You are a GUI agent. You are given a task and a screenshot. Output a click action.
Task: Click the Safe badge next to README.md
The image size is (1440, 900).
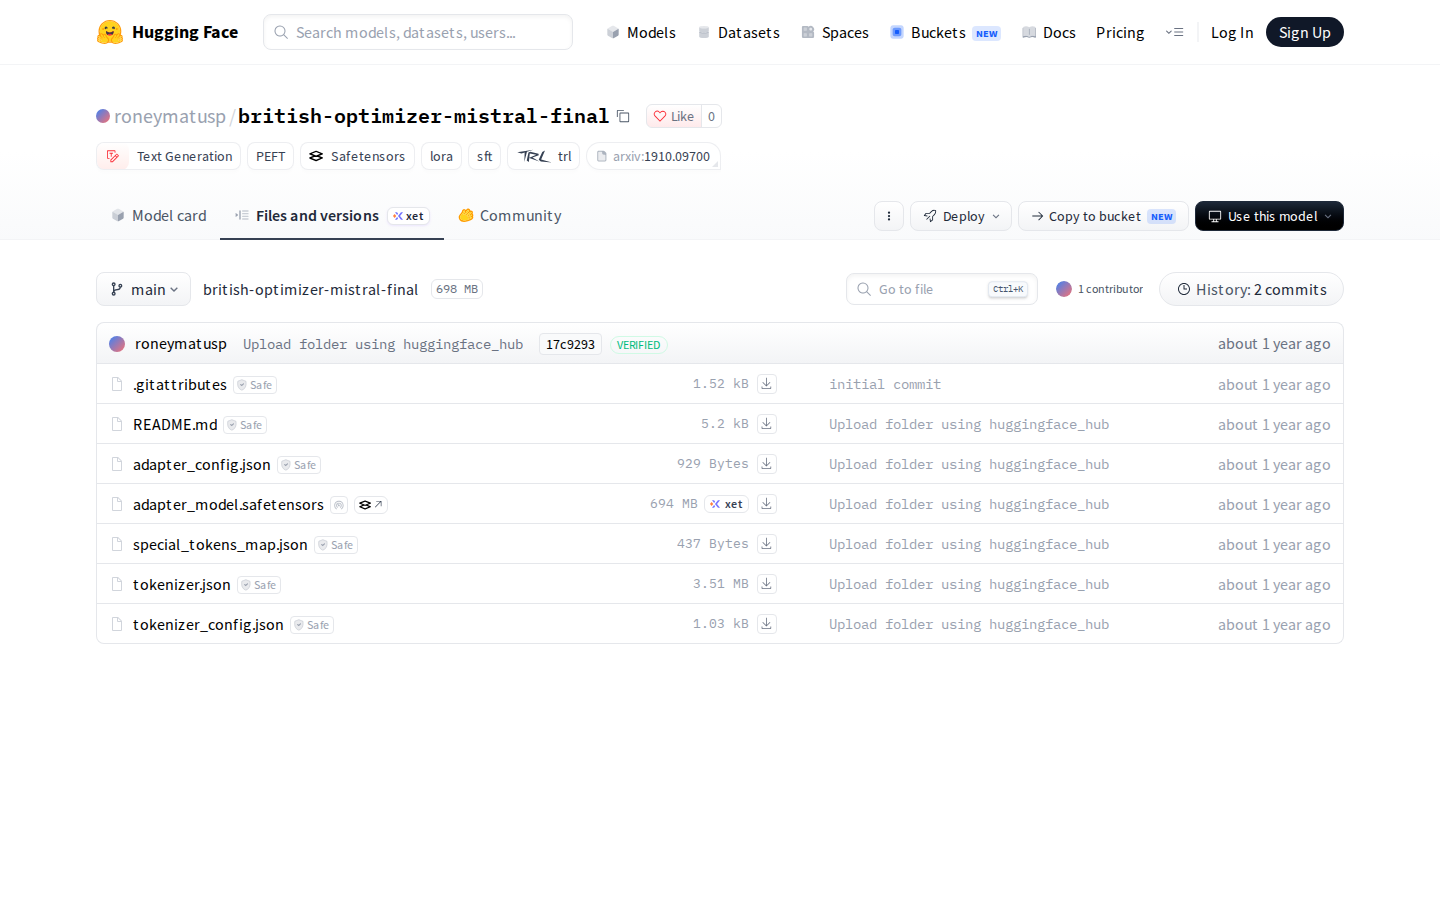(x=245, y=425)
